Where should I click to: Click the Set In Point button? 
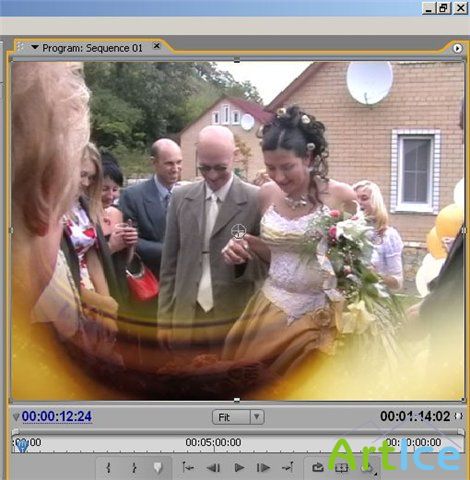[108, 468]
